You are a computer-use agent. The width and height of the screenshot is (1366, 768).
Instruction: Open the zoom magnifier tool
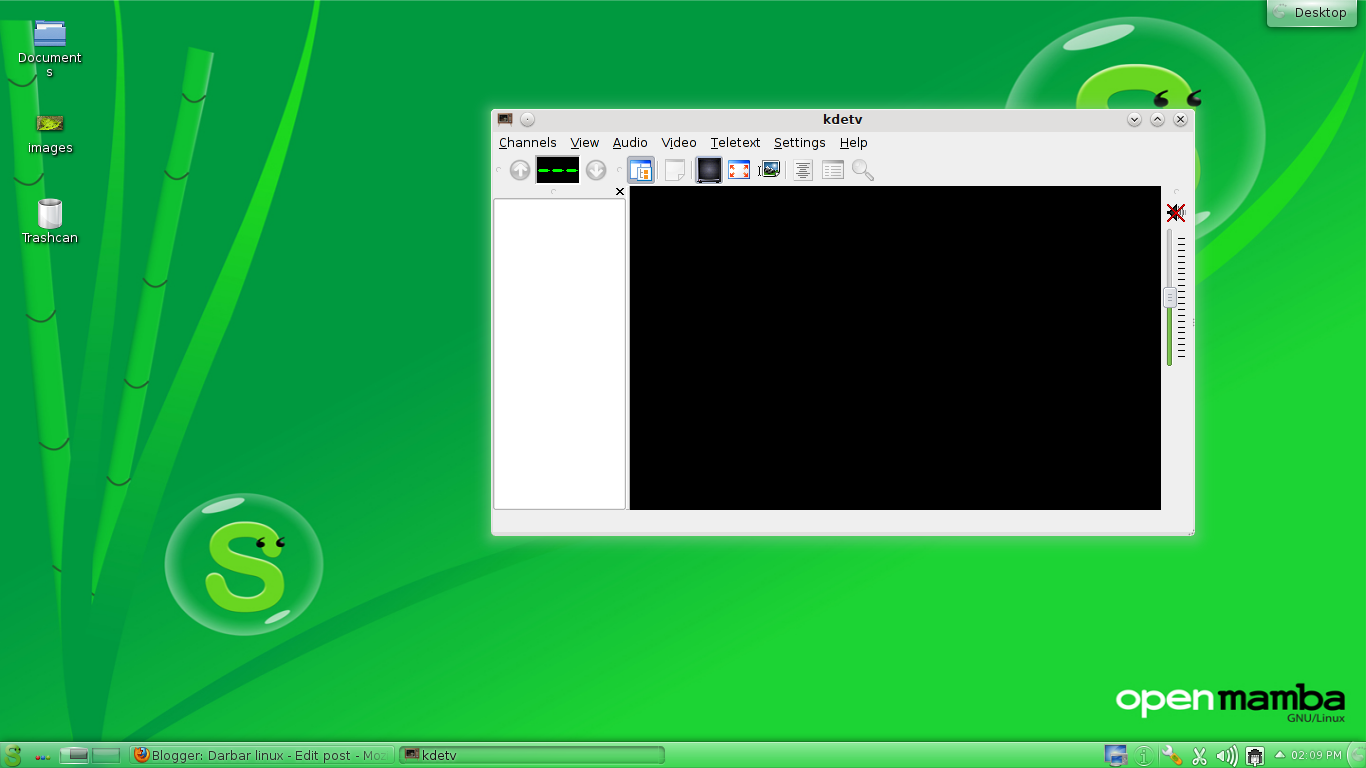tap(862, 170)
